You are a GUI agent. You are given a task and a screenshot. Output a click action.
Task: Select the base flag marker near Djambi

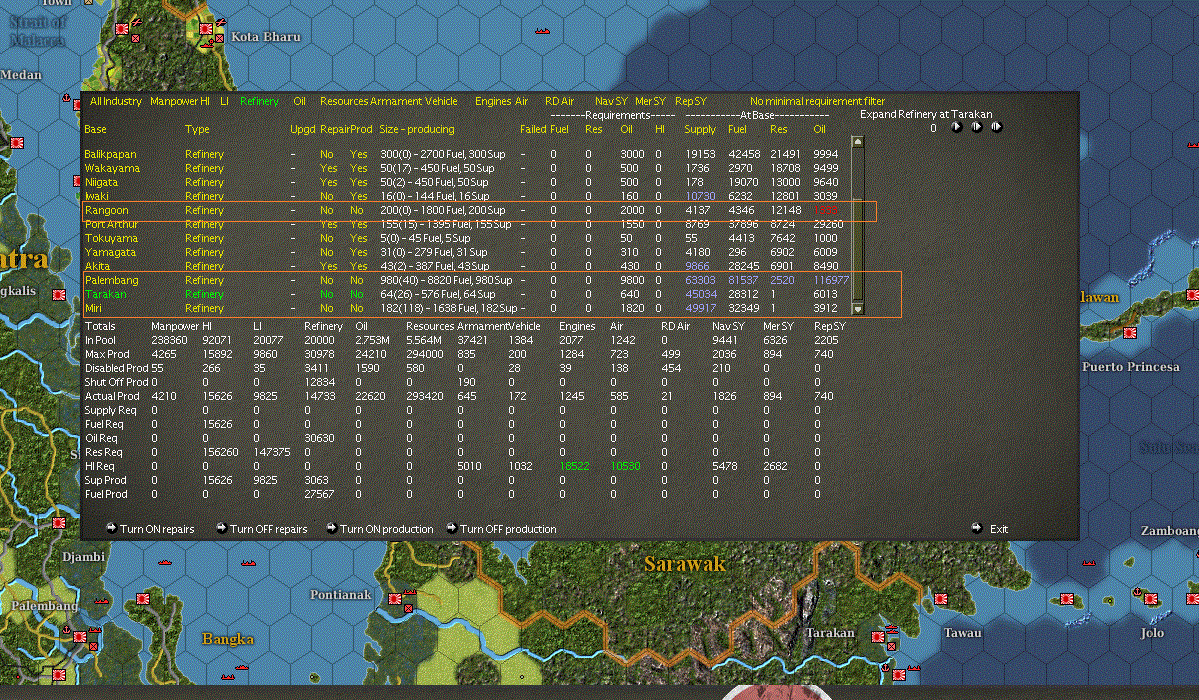click(x=59, y=523)
